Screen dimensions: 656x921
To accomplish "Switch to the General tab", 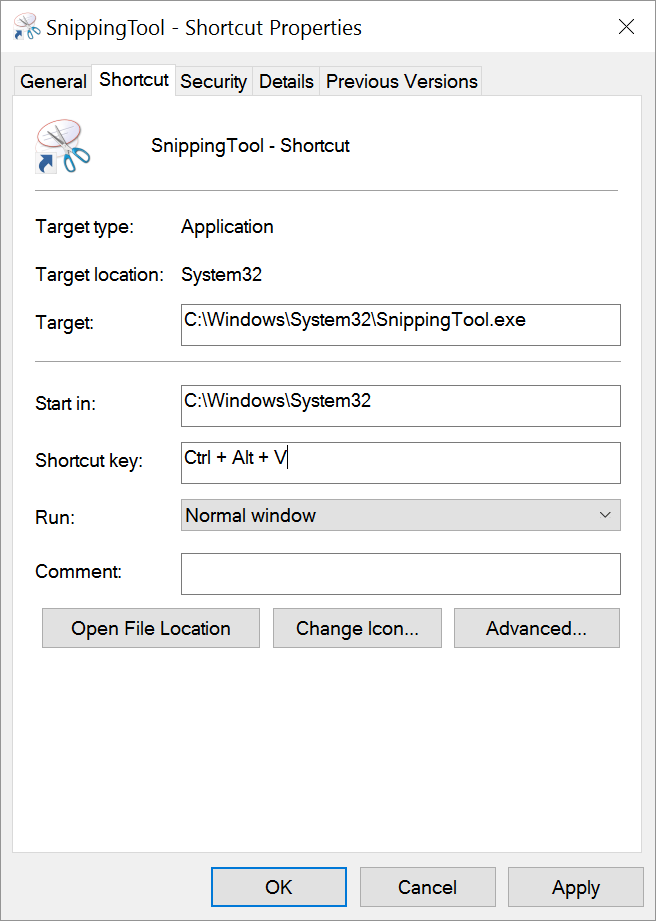I will 53,81.
